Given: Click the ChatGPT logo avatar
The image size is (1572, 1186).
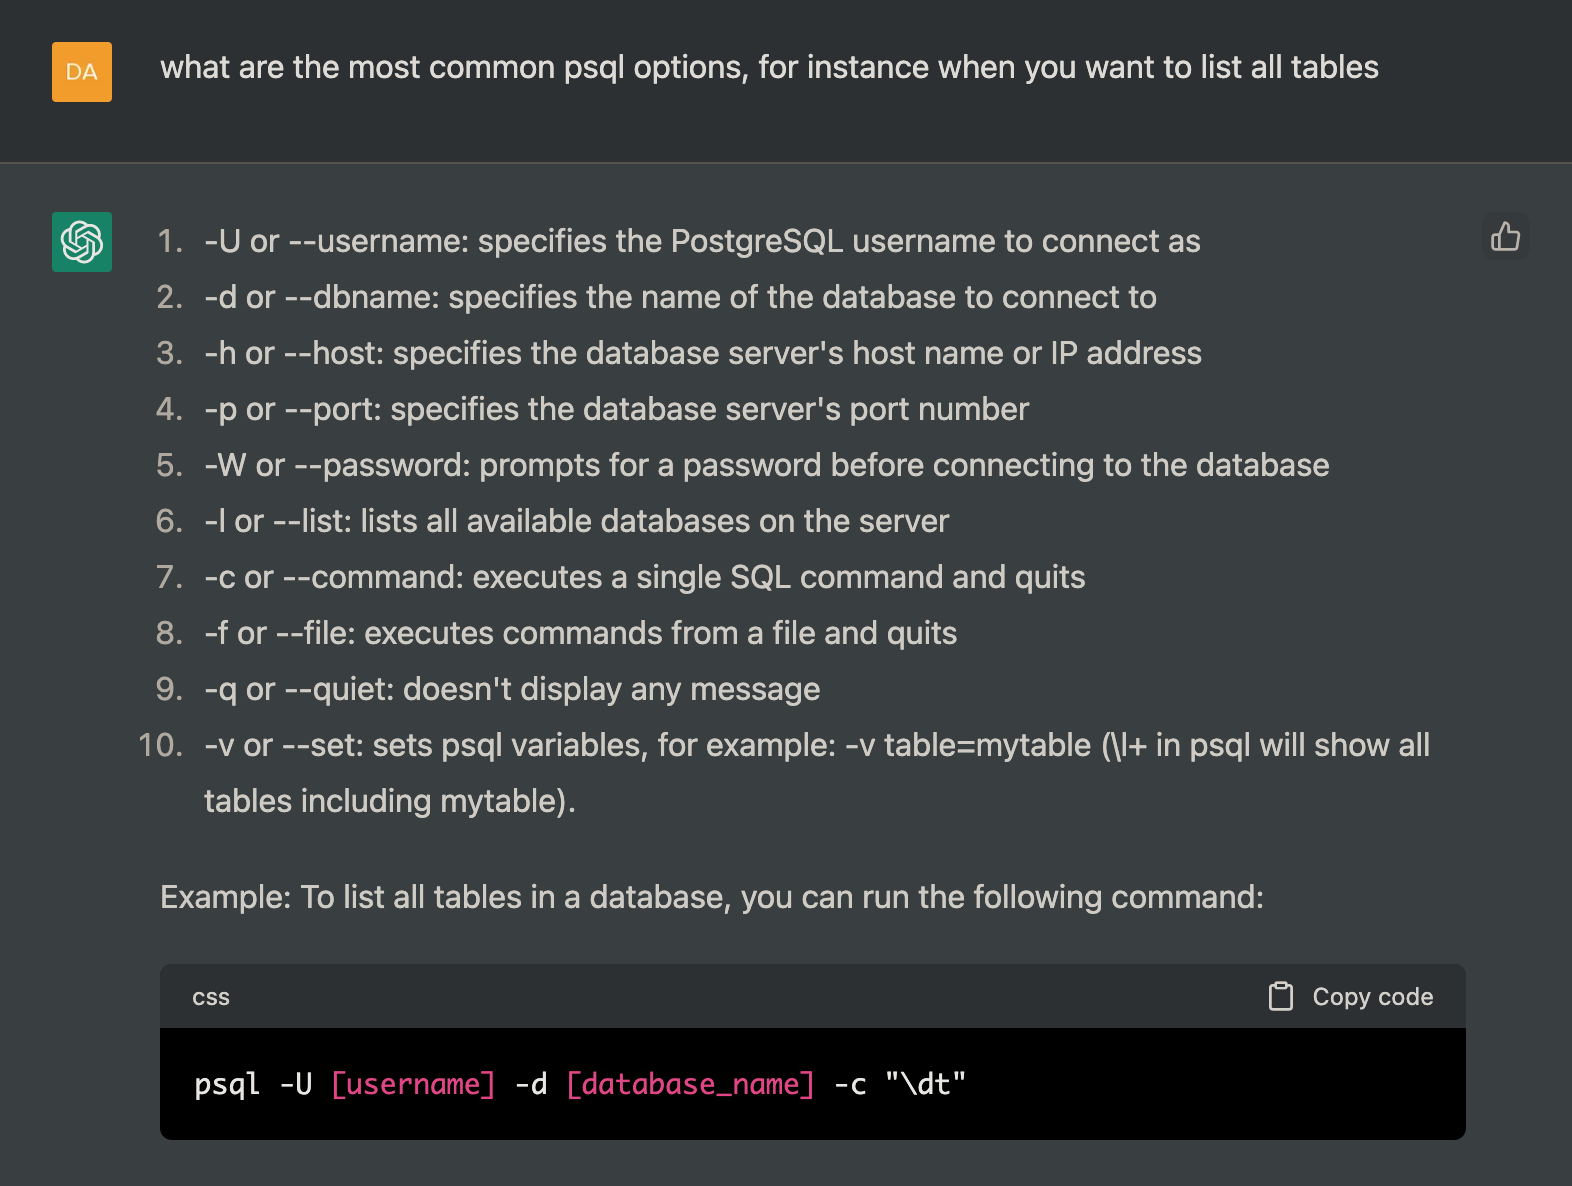Looking at the screenshot, I should point(82,242).
